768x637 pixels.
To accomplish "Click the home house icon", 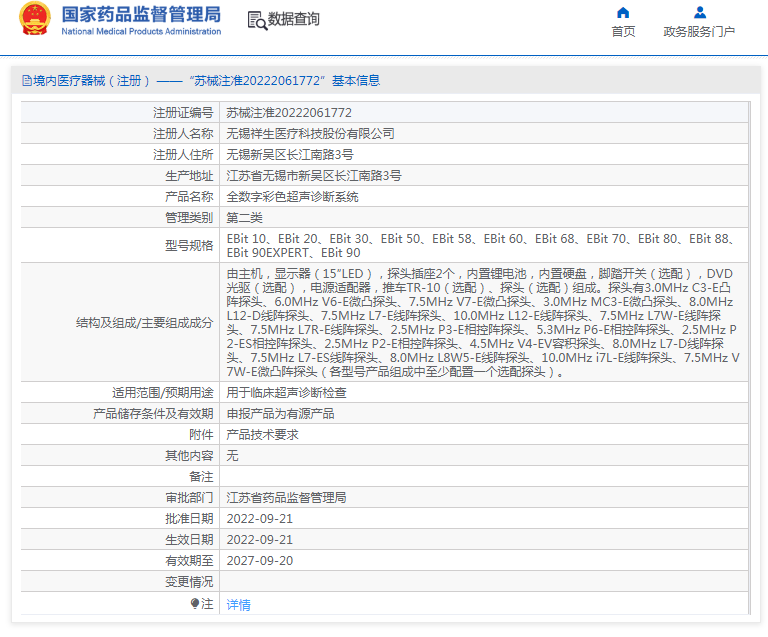I will tap(623, 12).
